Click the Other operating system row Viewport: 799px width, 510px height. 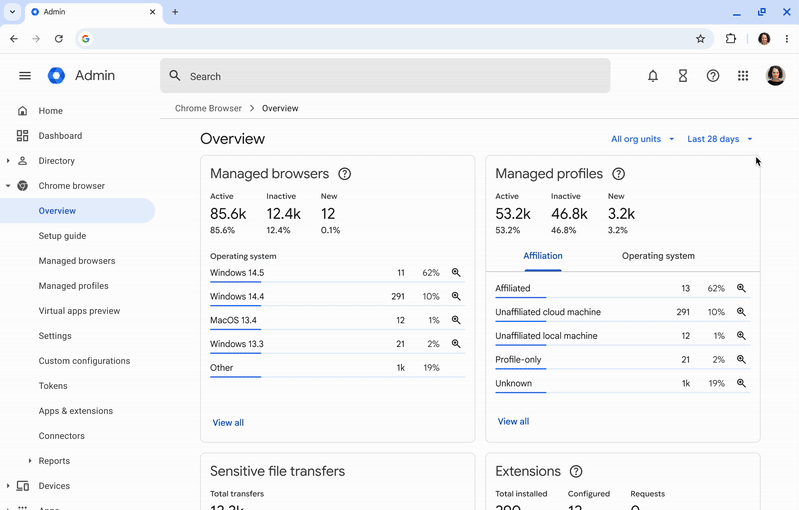click(337, 368)
